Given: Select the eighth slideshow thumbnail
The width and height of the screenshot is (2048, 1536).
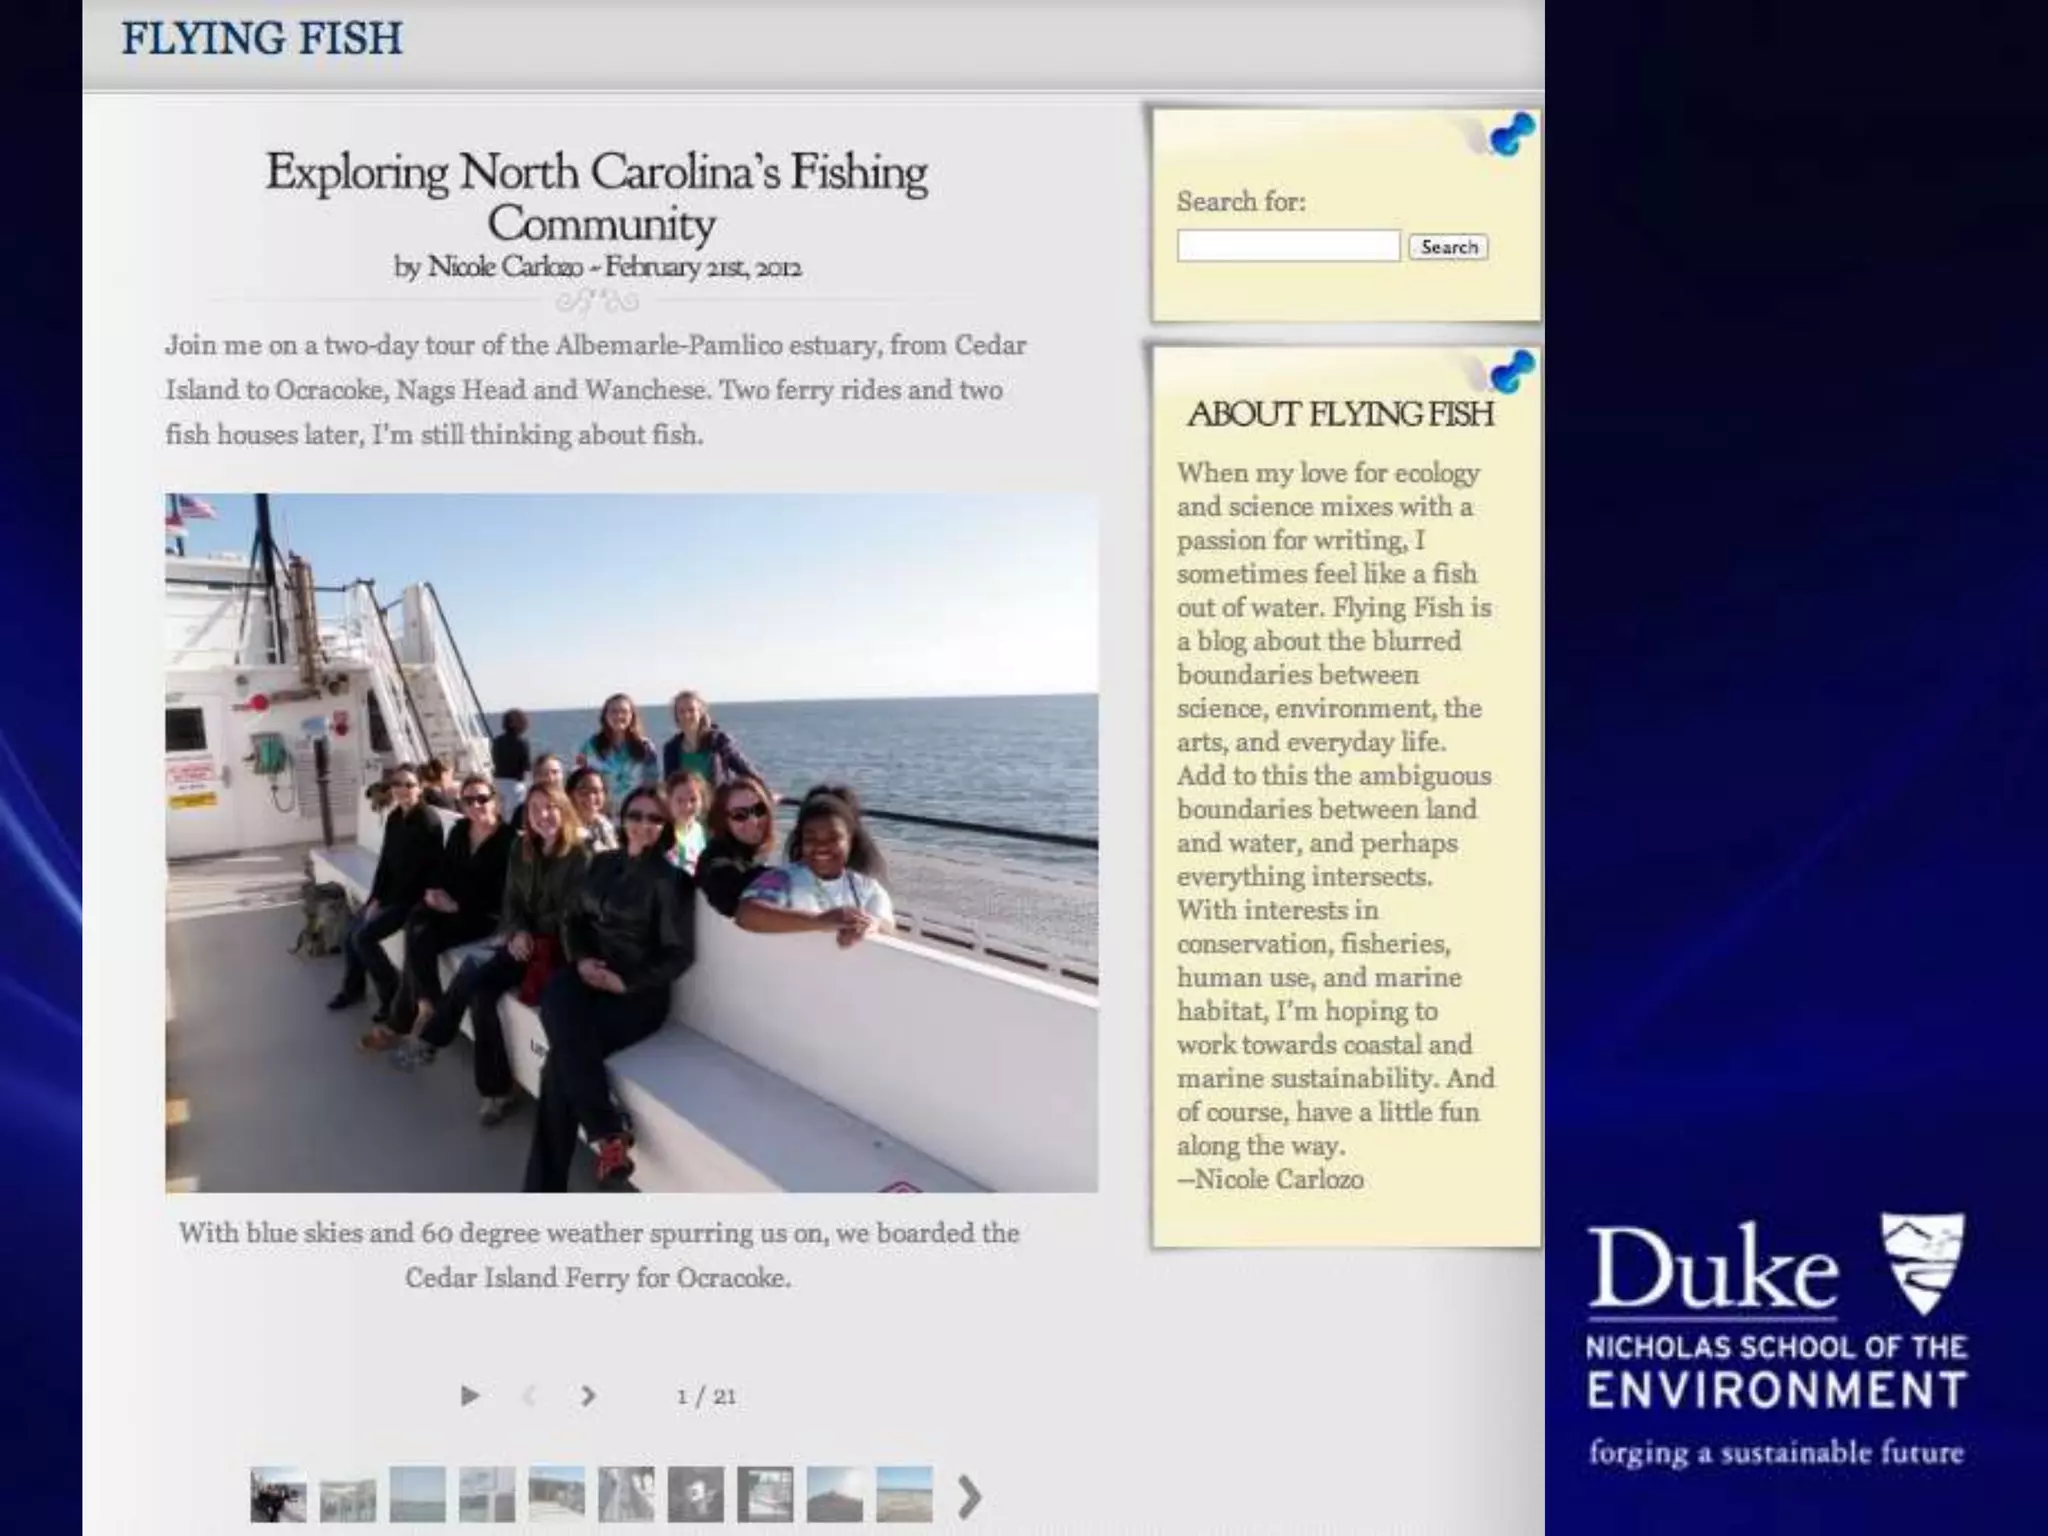Looking at the screenshot, I should pos(765,1494).
